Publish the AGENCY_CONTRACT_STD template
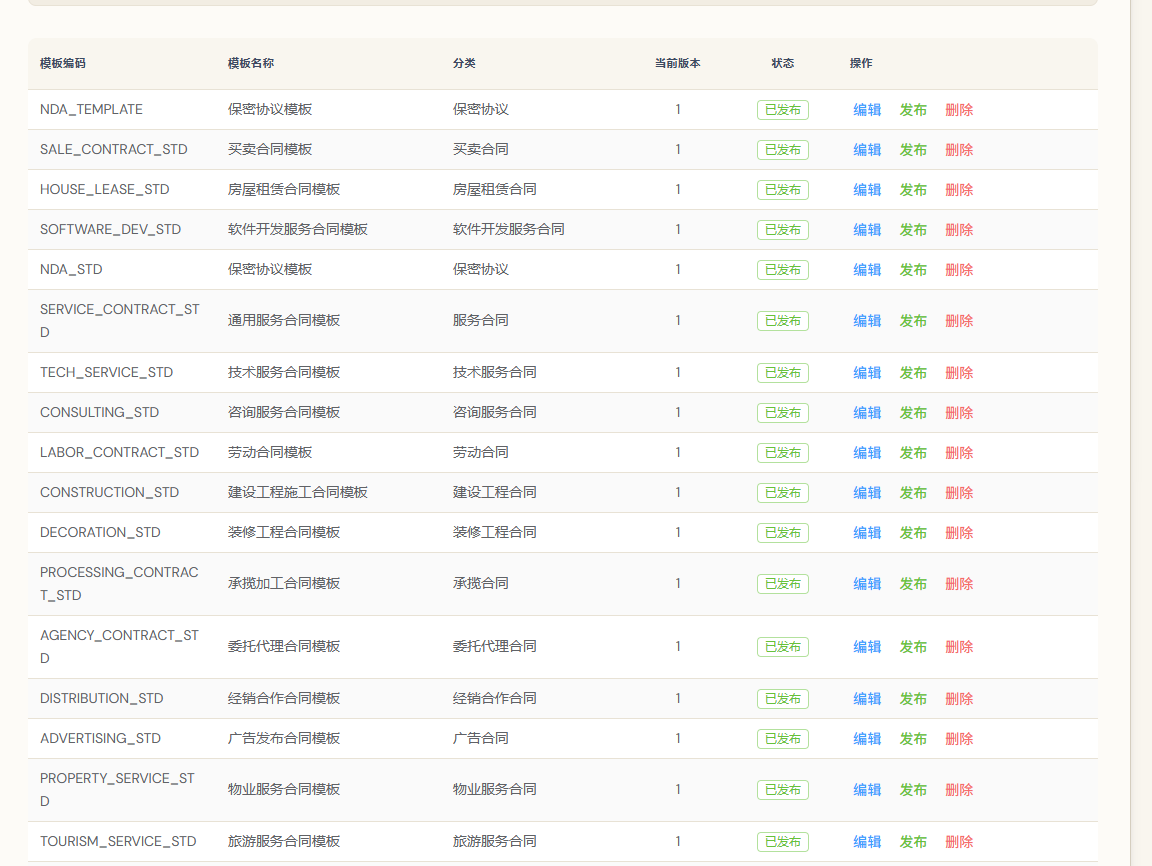 (x=913, y=647)
